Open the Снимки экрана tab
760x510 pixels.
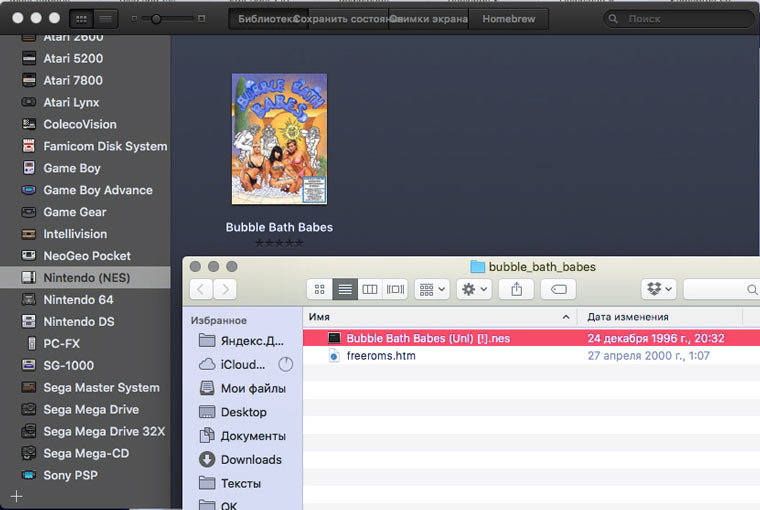(x=428, y=19)
